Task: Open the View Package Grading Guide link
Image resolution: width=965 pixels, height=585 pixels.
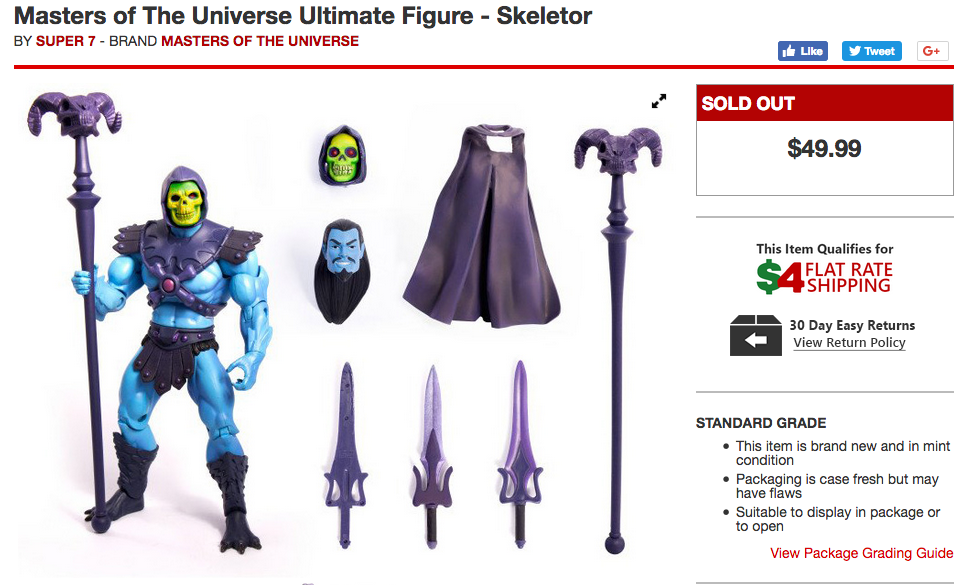Action: tap(862, 553)
